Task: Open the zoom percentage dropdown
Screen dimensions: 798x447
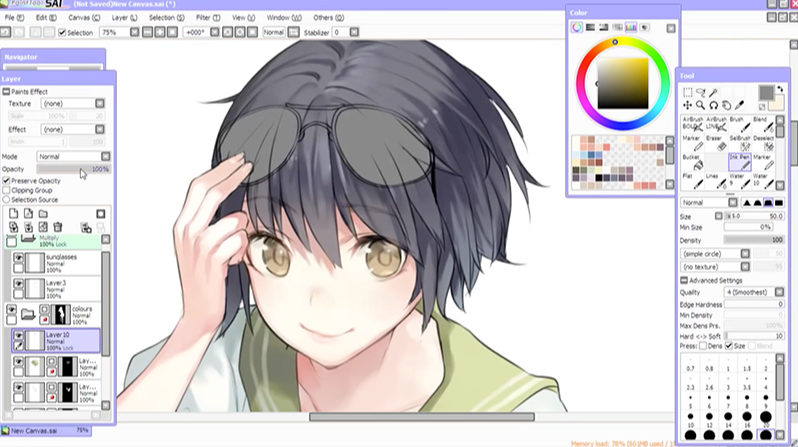Action: [134, 32]
